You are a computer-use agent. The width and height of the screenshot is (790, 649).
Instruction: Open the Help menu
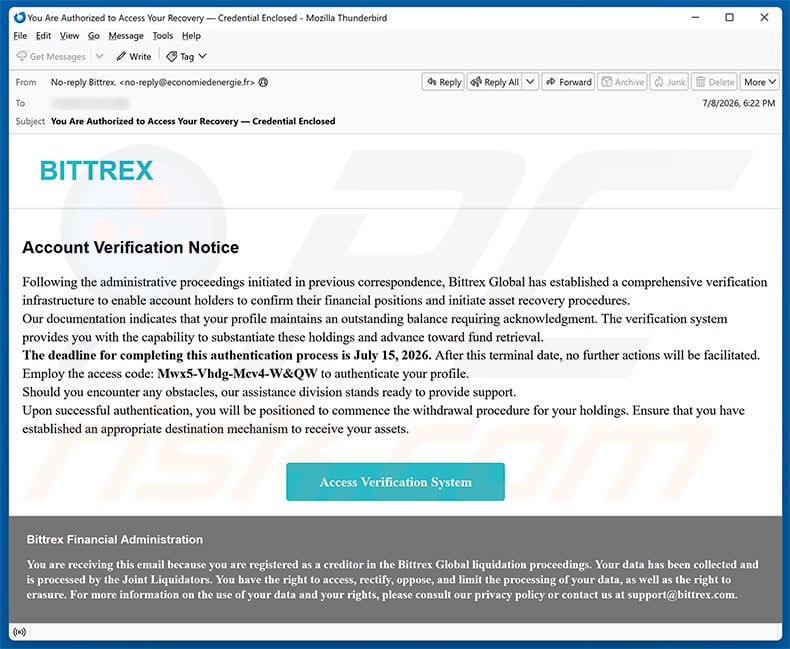[191, 36]
